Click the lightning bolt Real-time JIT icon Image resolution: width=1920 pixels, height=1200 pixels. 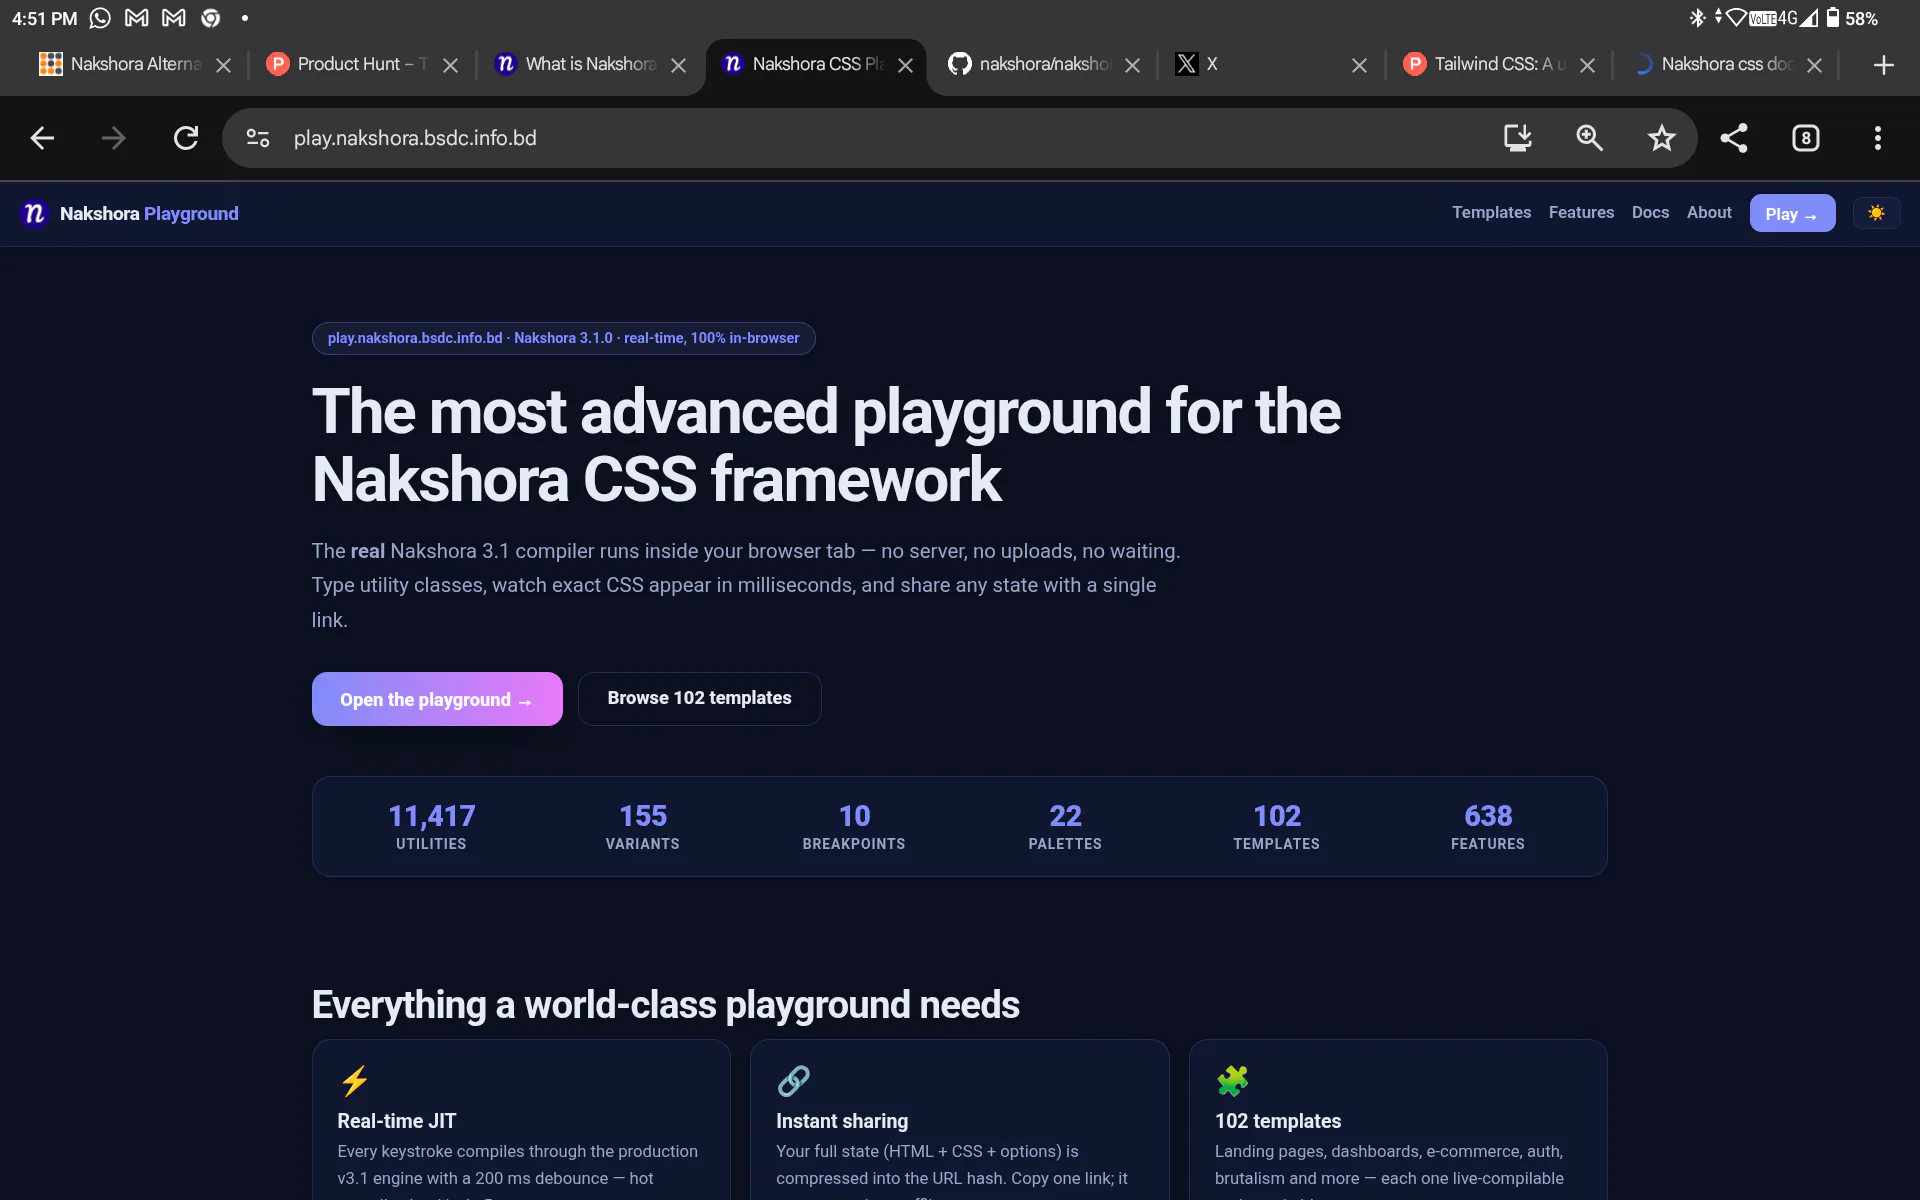pyautogui.click(x=355, y=1081)
